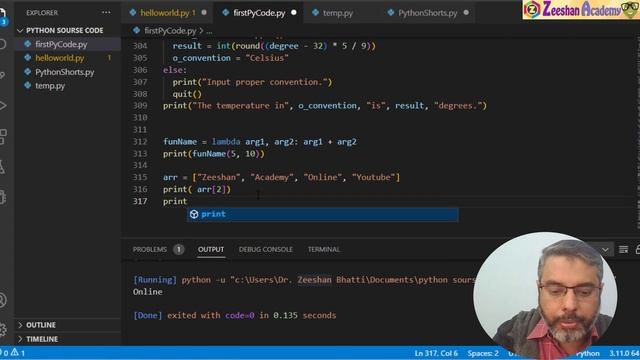The image size is (640, 360).
Task: Open the output channel dropdown chevron
Action: (x=605, y=249)
